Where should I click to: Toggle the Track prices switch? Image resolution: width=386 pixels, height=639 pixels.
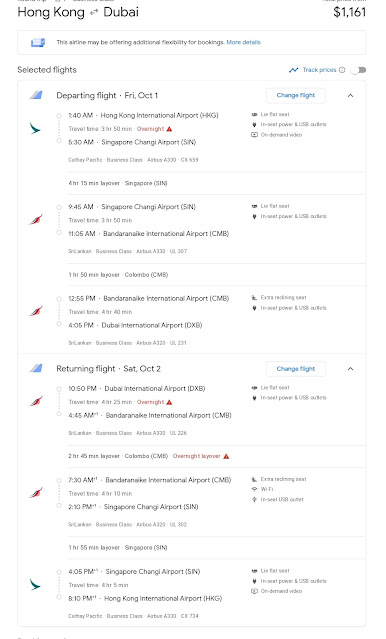click(x=359, y=70)
